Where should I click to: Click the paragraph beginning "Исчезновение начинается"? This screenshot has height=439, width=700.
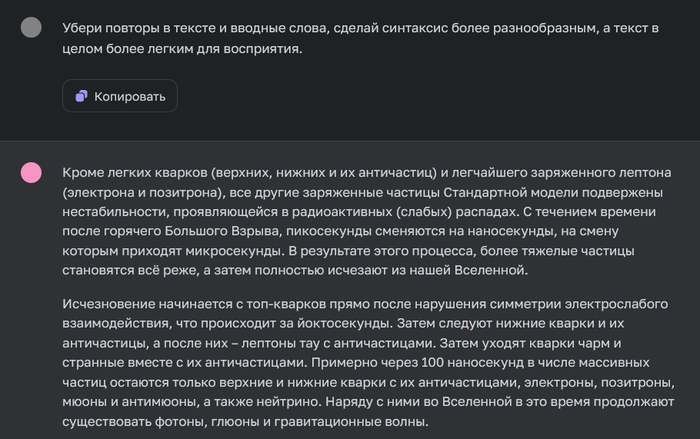click(360, 362)
